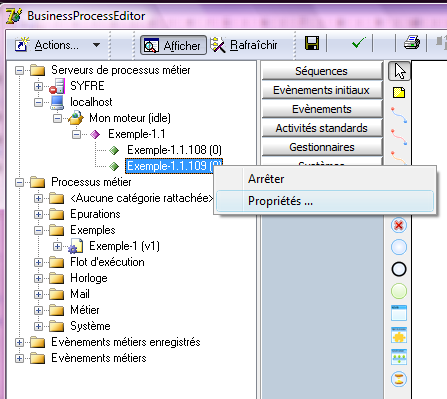Image resolution: width=447 pixels, height=399 pixels.
Task: Click the Exemple-1 (v1) process document icon
Action: pos(76,246)
